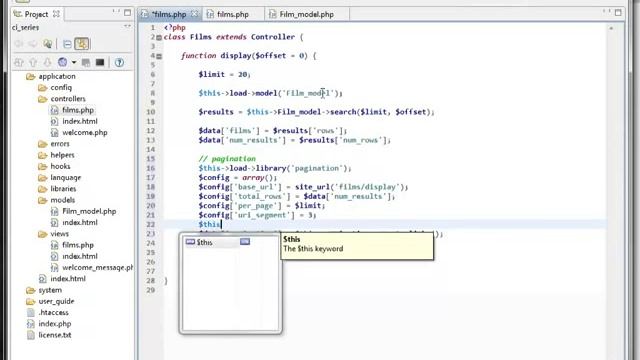640x360 pixels.
Task: Click the greyed Back navigation arrow in Project toolbar
Action: [19, 44]
